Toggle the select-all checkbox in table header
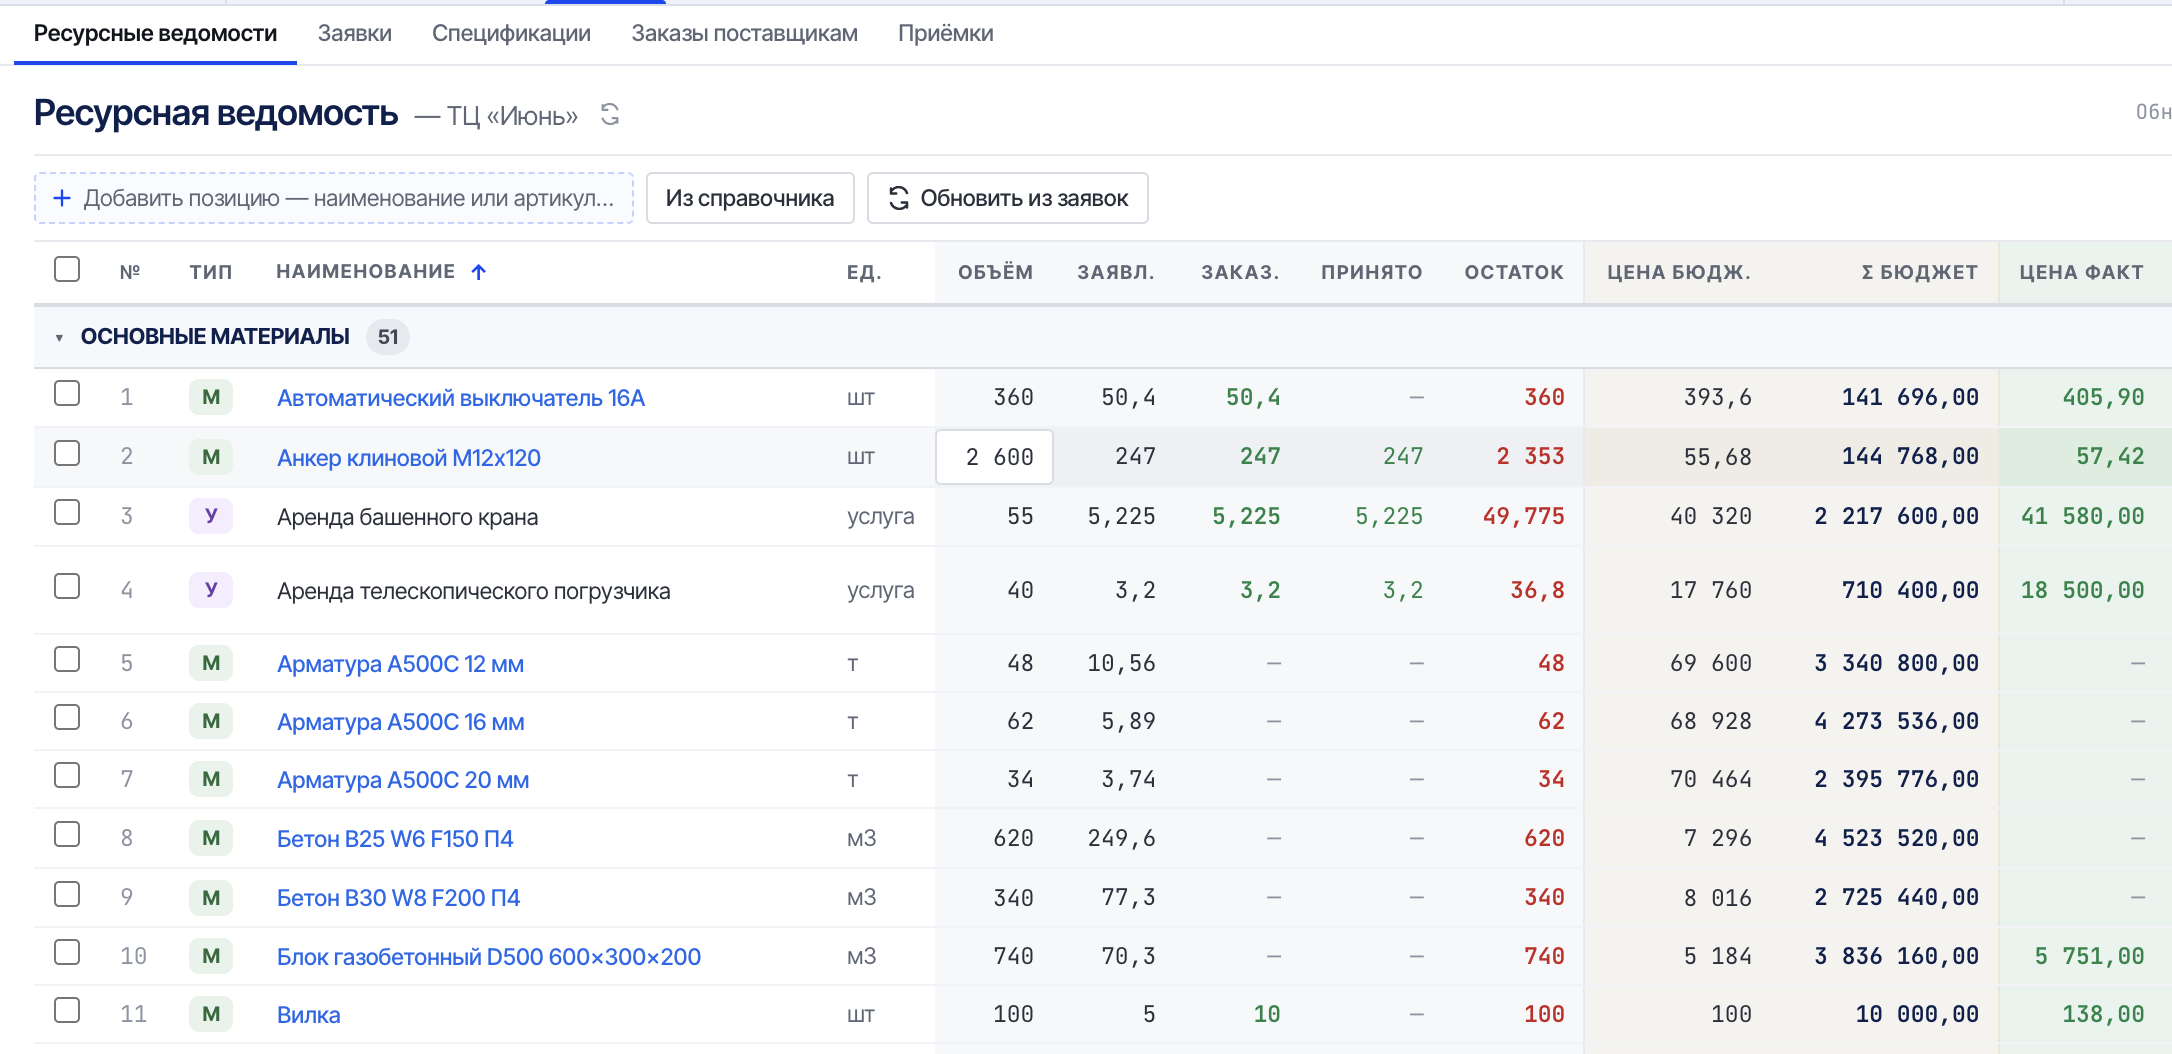The height and width of the screenshot is (1054, 2172). point(67,269)
